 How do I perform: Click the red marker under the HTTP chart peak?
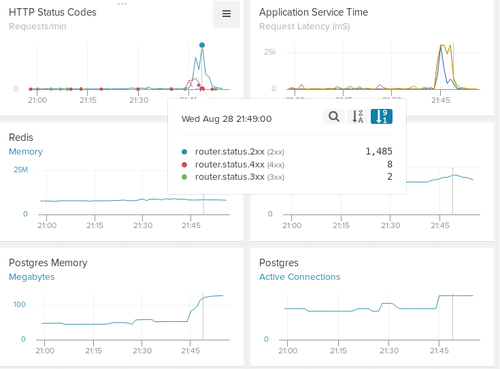[202, 89]
